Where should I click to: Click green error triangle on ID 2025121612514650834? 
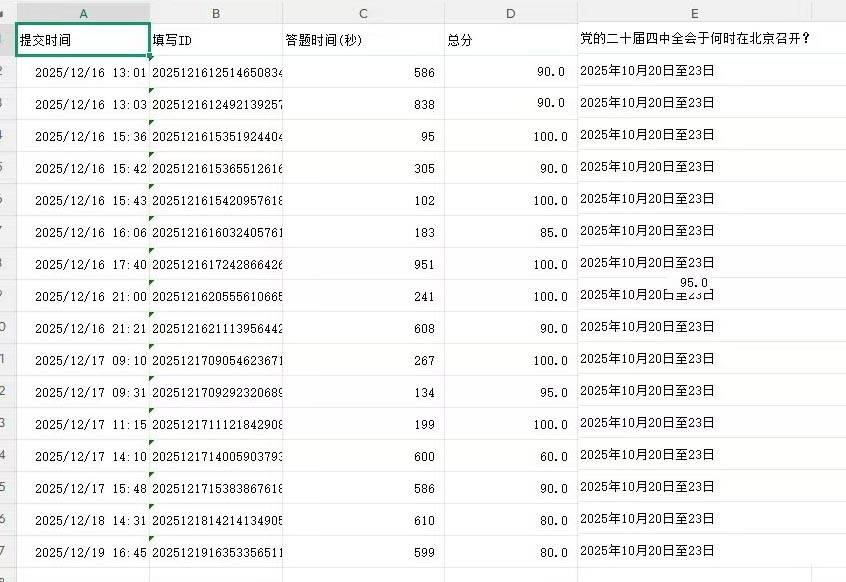[x=153, y=59]
